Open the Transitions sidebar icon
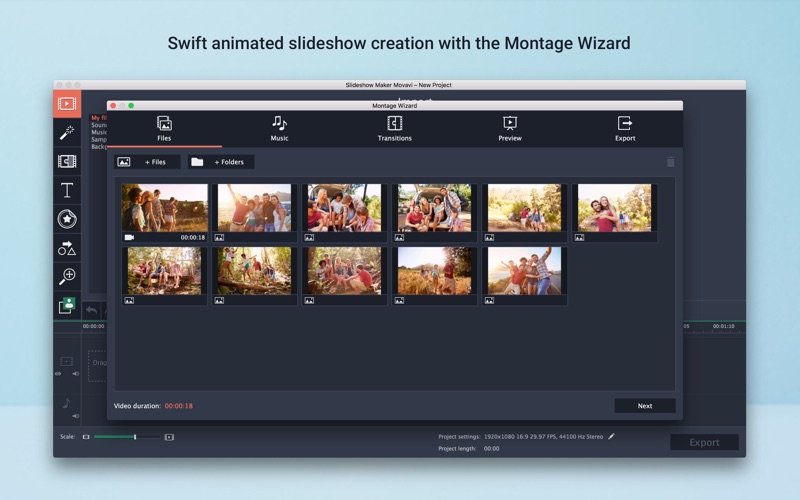The image size is (800, 500). [x=67, y=161]
